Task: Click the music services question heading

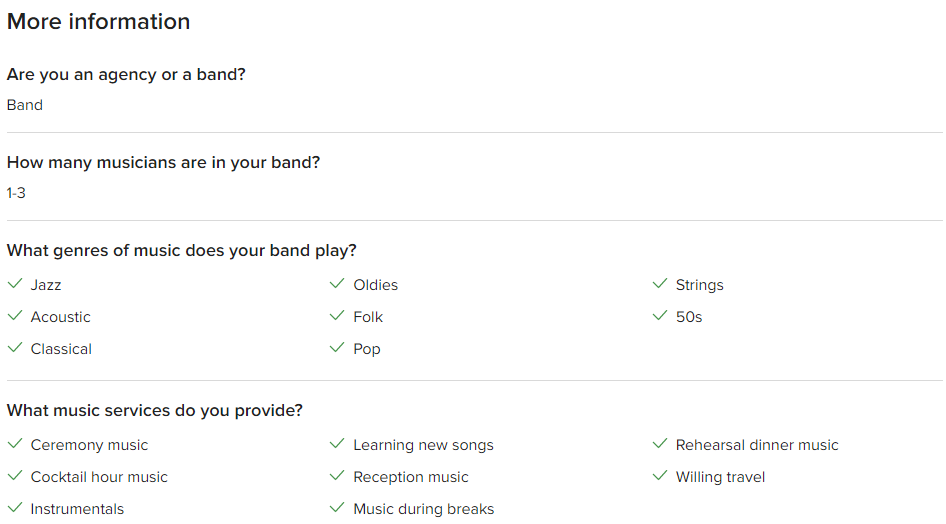Action: coord(155,410)
